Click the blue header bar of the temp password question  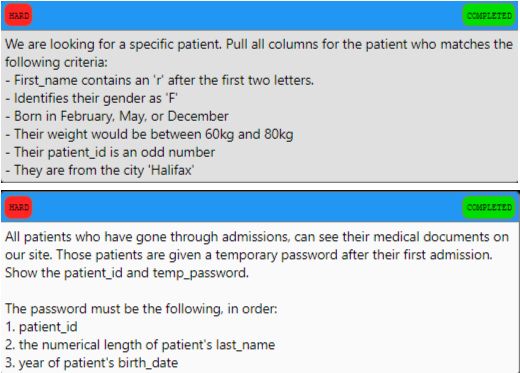coord(259,207)
